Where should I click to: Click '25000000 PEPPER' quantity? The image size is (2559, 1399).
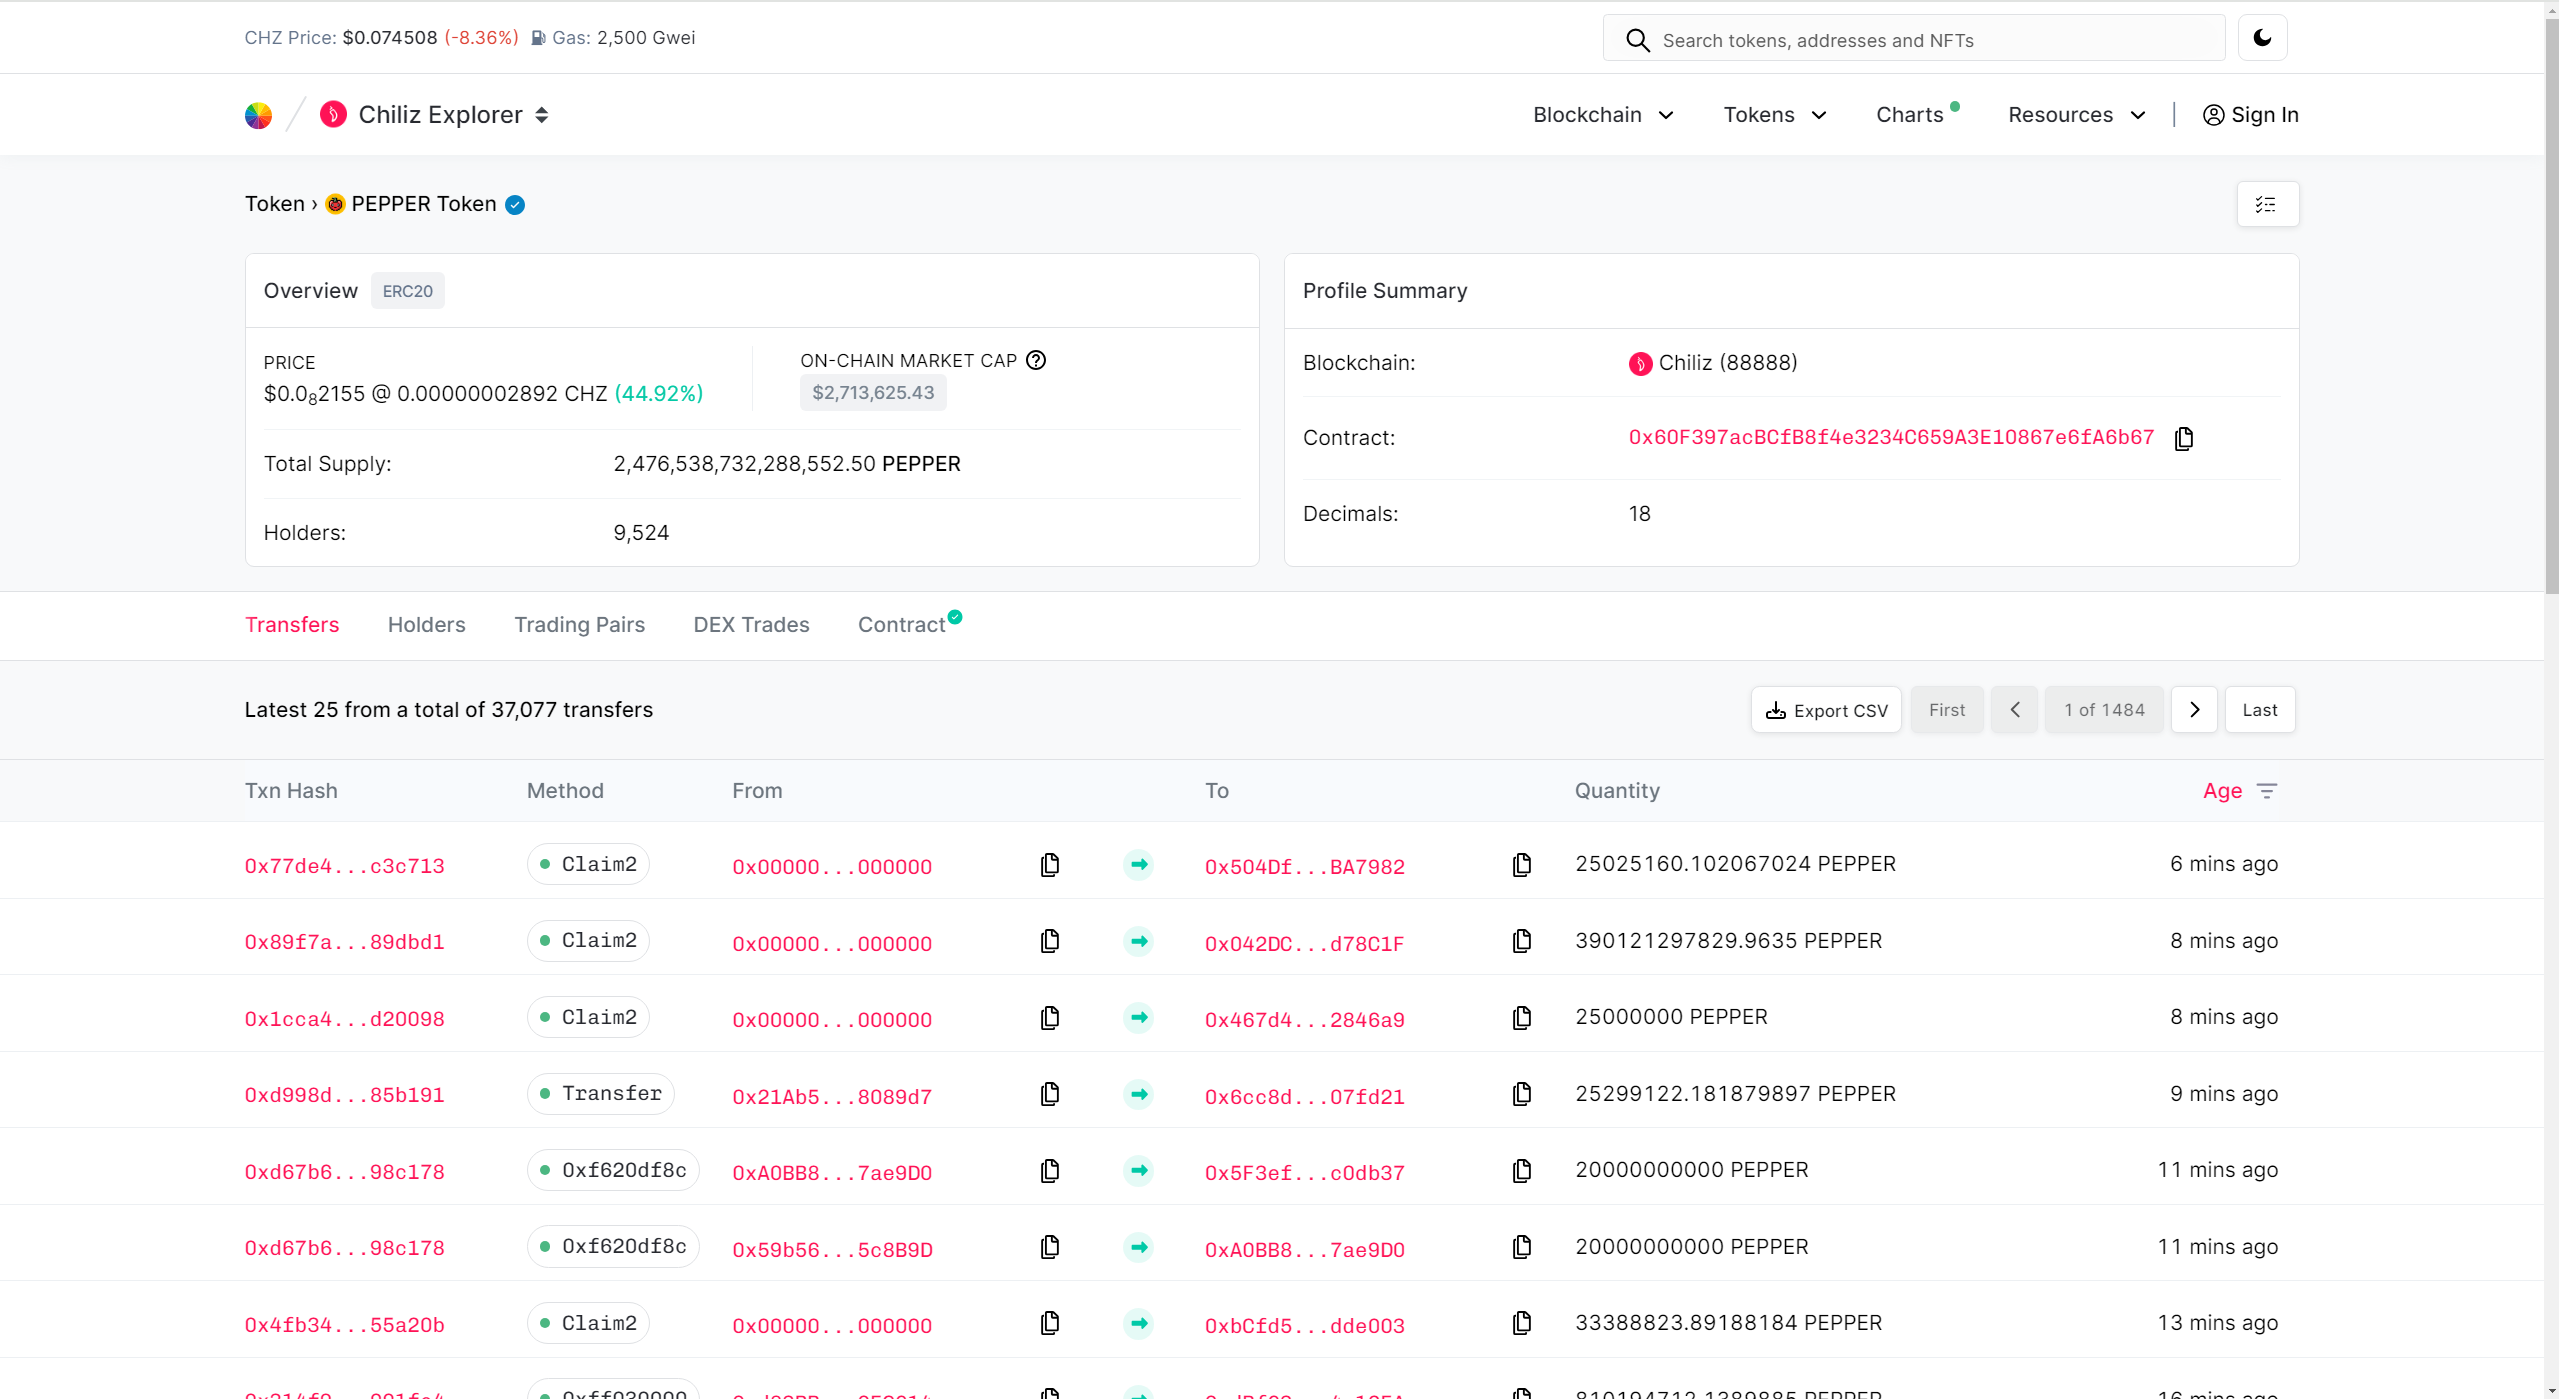pyautogui.click(x=1671, y=1017)
